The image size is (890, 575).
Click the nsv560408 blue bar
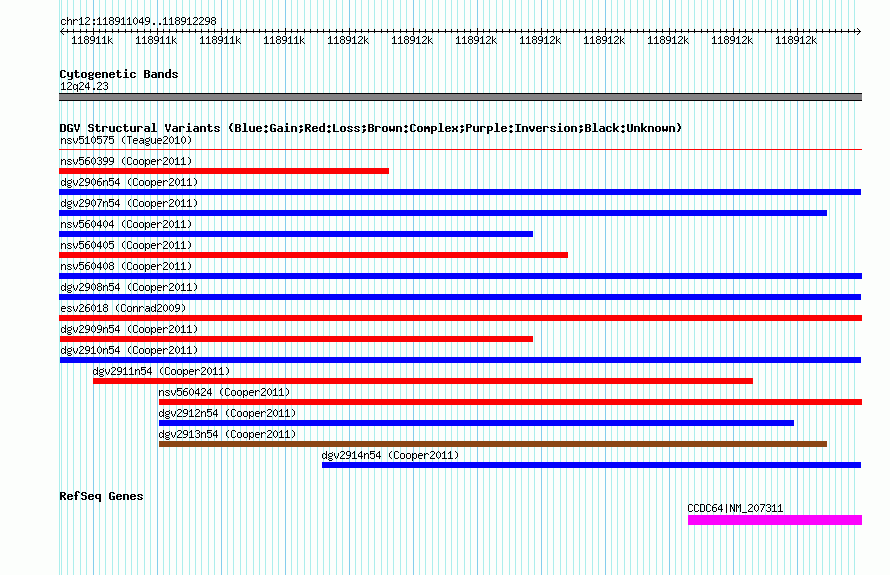(x=461, y=276)
